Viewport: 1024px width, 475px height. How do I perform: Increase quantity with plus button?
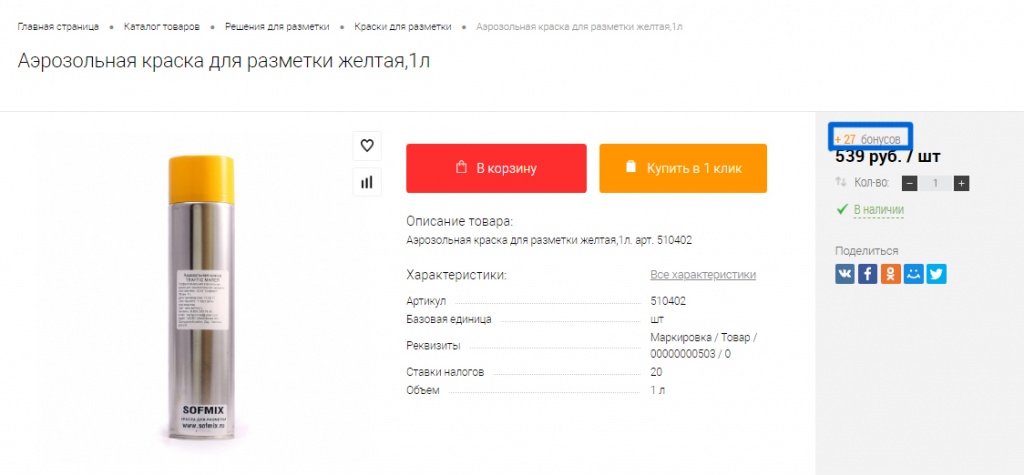coord(961,184)
